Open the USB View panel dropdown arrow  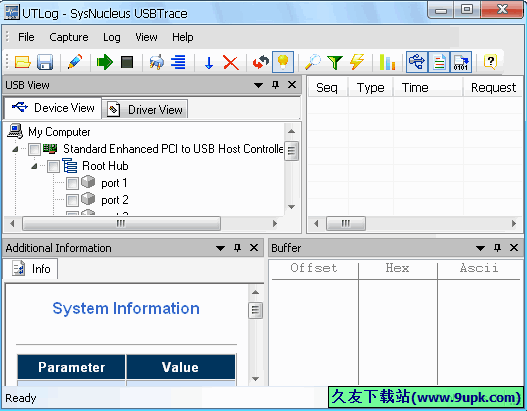pyautogui.click(x=258, y=85)
